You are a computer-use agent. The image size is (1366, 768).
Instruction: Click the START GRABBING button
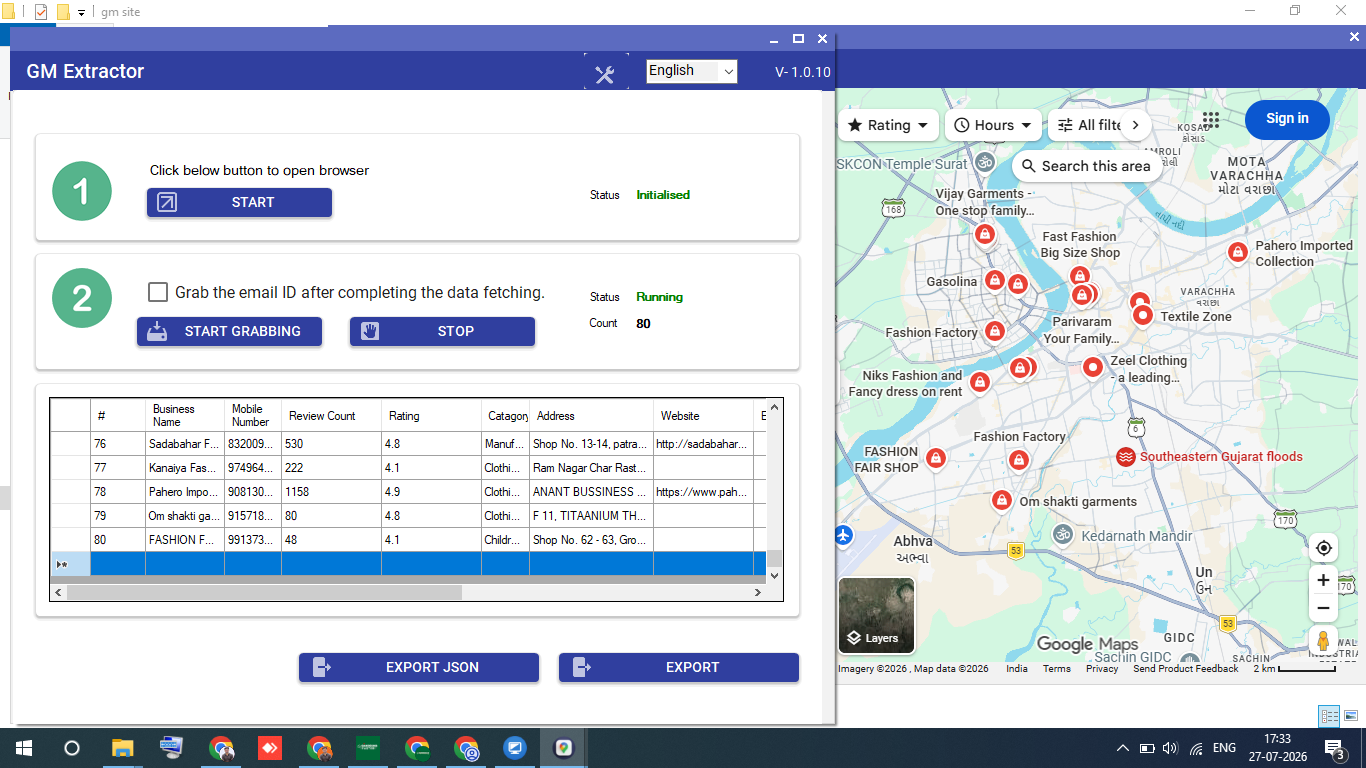pyautogui.click(x=229, y=331)
